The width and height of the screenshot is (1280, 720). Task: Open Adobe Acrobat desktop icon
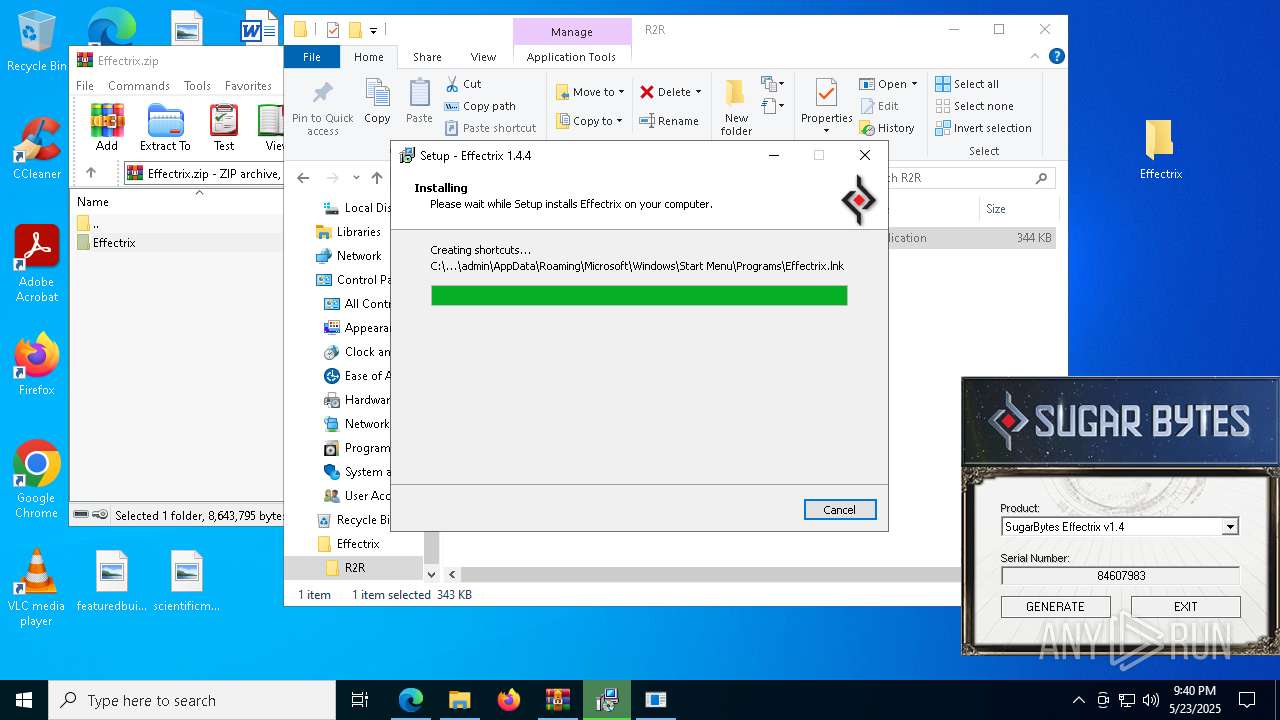tap(37, 264)
